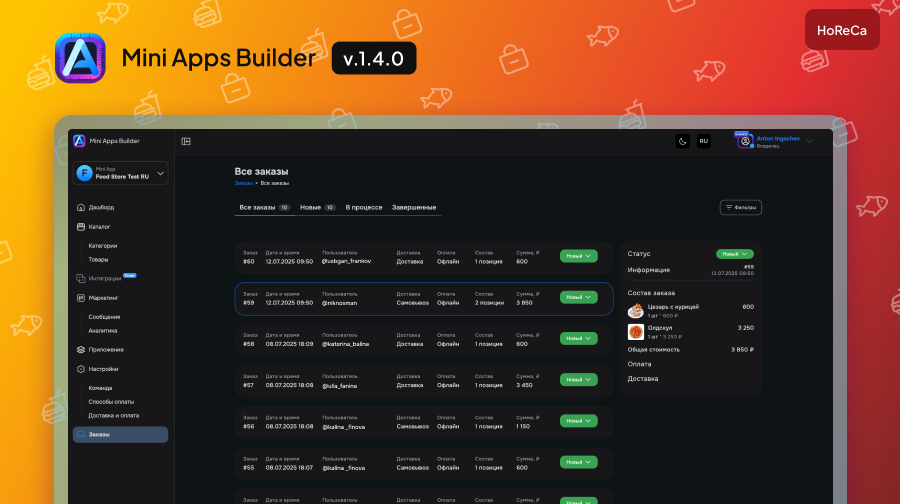Open status dropdown for order #55
Screen dimensions: 900x504
[579, 462]
